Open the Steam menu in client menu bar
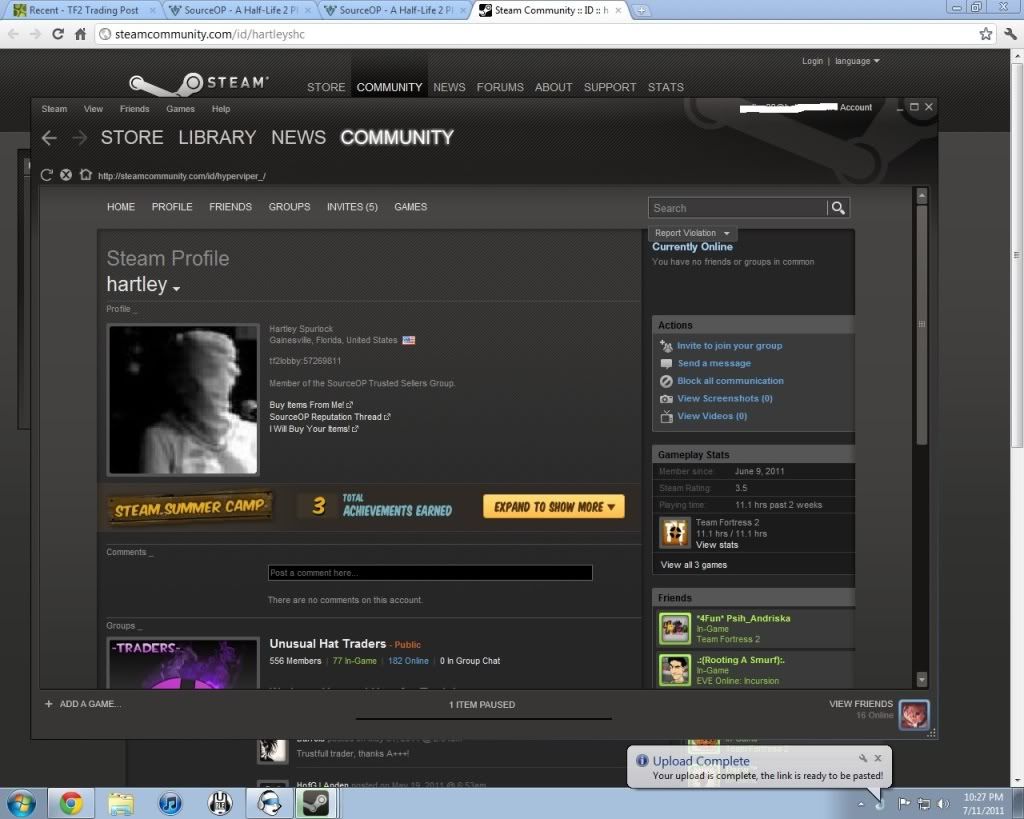 coord(54,109)
